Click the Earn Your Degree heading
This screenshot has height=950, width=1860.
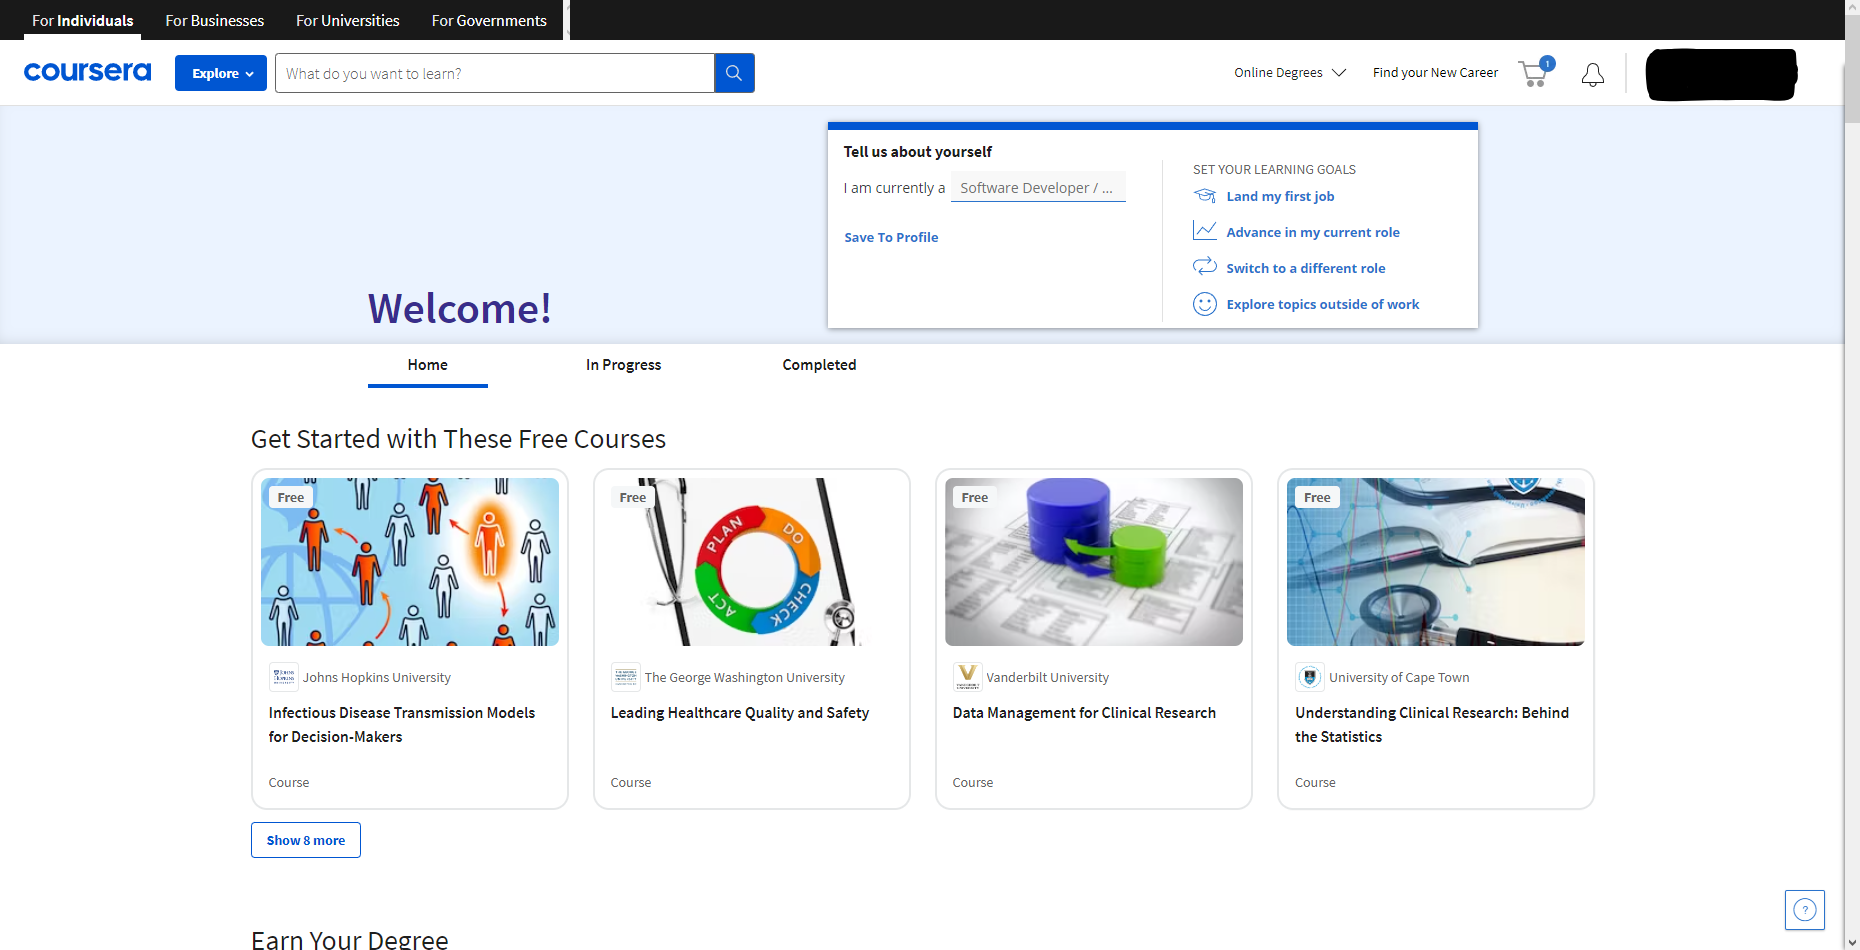[x=350, y=939]
